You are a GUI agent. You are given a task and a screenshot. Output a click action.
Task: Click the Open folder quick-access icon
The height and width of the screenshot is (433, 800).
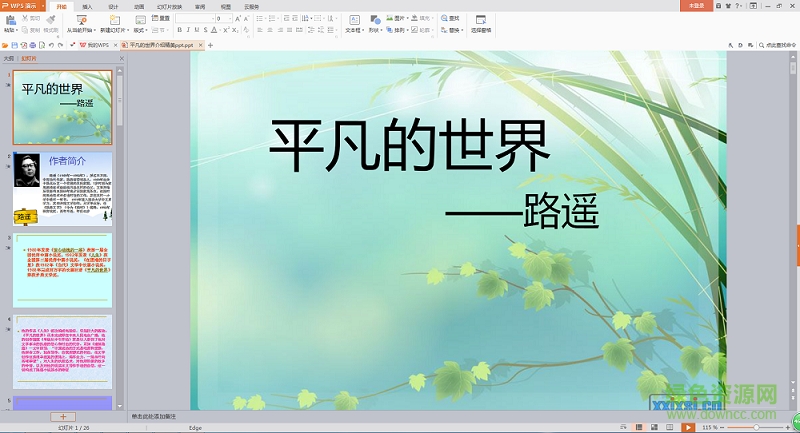(5, 45)
